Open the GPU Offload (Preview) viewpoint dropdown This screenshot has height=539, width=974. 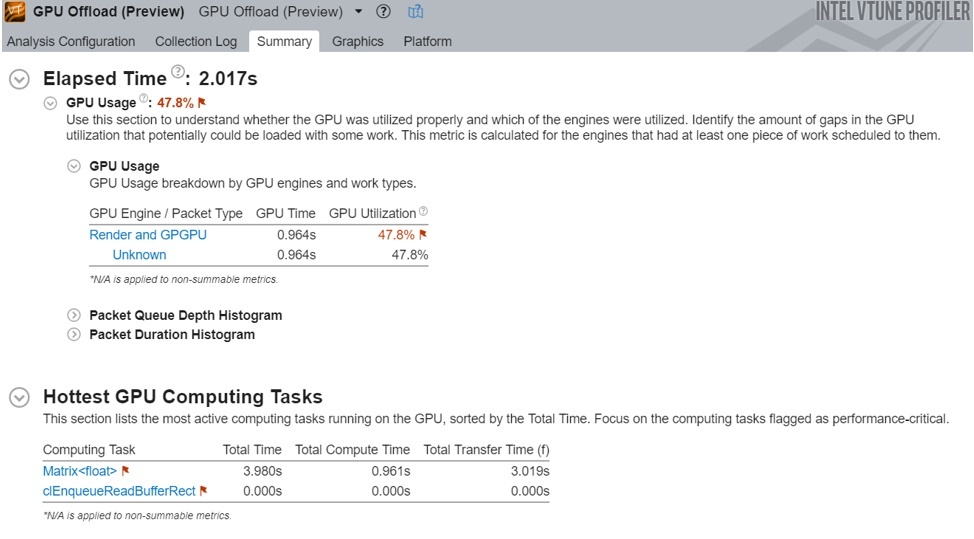tap(358, 12)
